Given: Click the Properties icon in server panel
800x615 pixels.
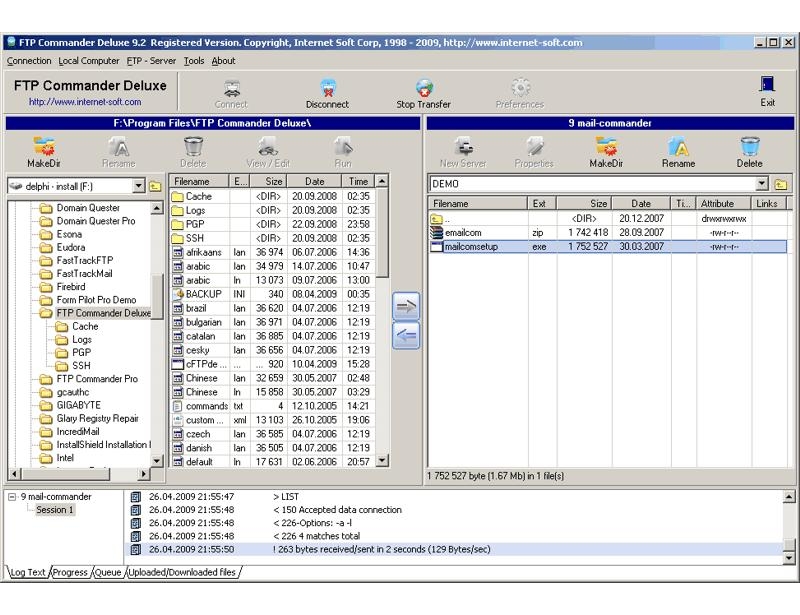Looking at the screenshot, I should coord(534,146).
